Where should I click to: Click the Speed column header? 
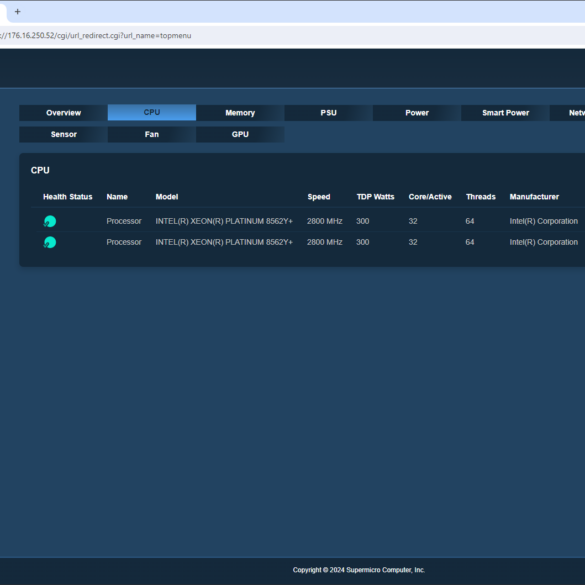tap(319, 197)
